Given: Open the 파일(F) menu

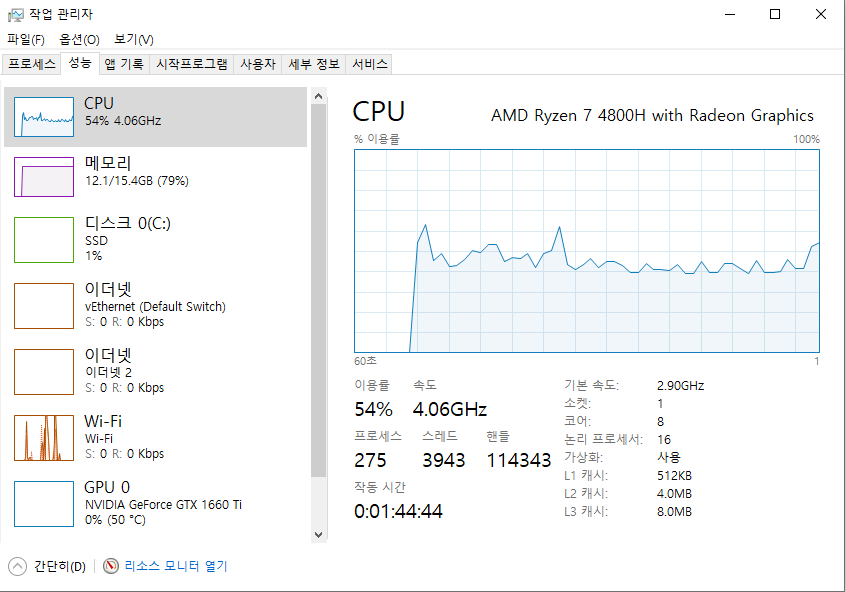Looking at the screenshot, I should click(x=25, y=39).
